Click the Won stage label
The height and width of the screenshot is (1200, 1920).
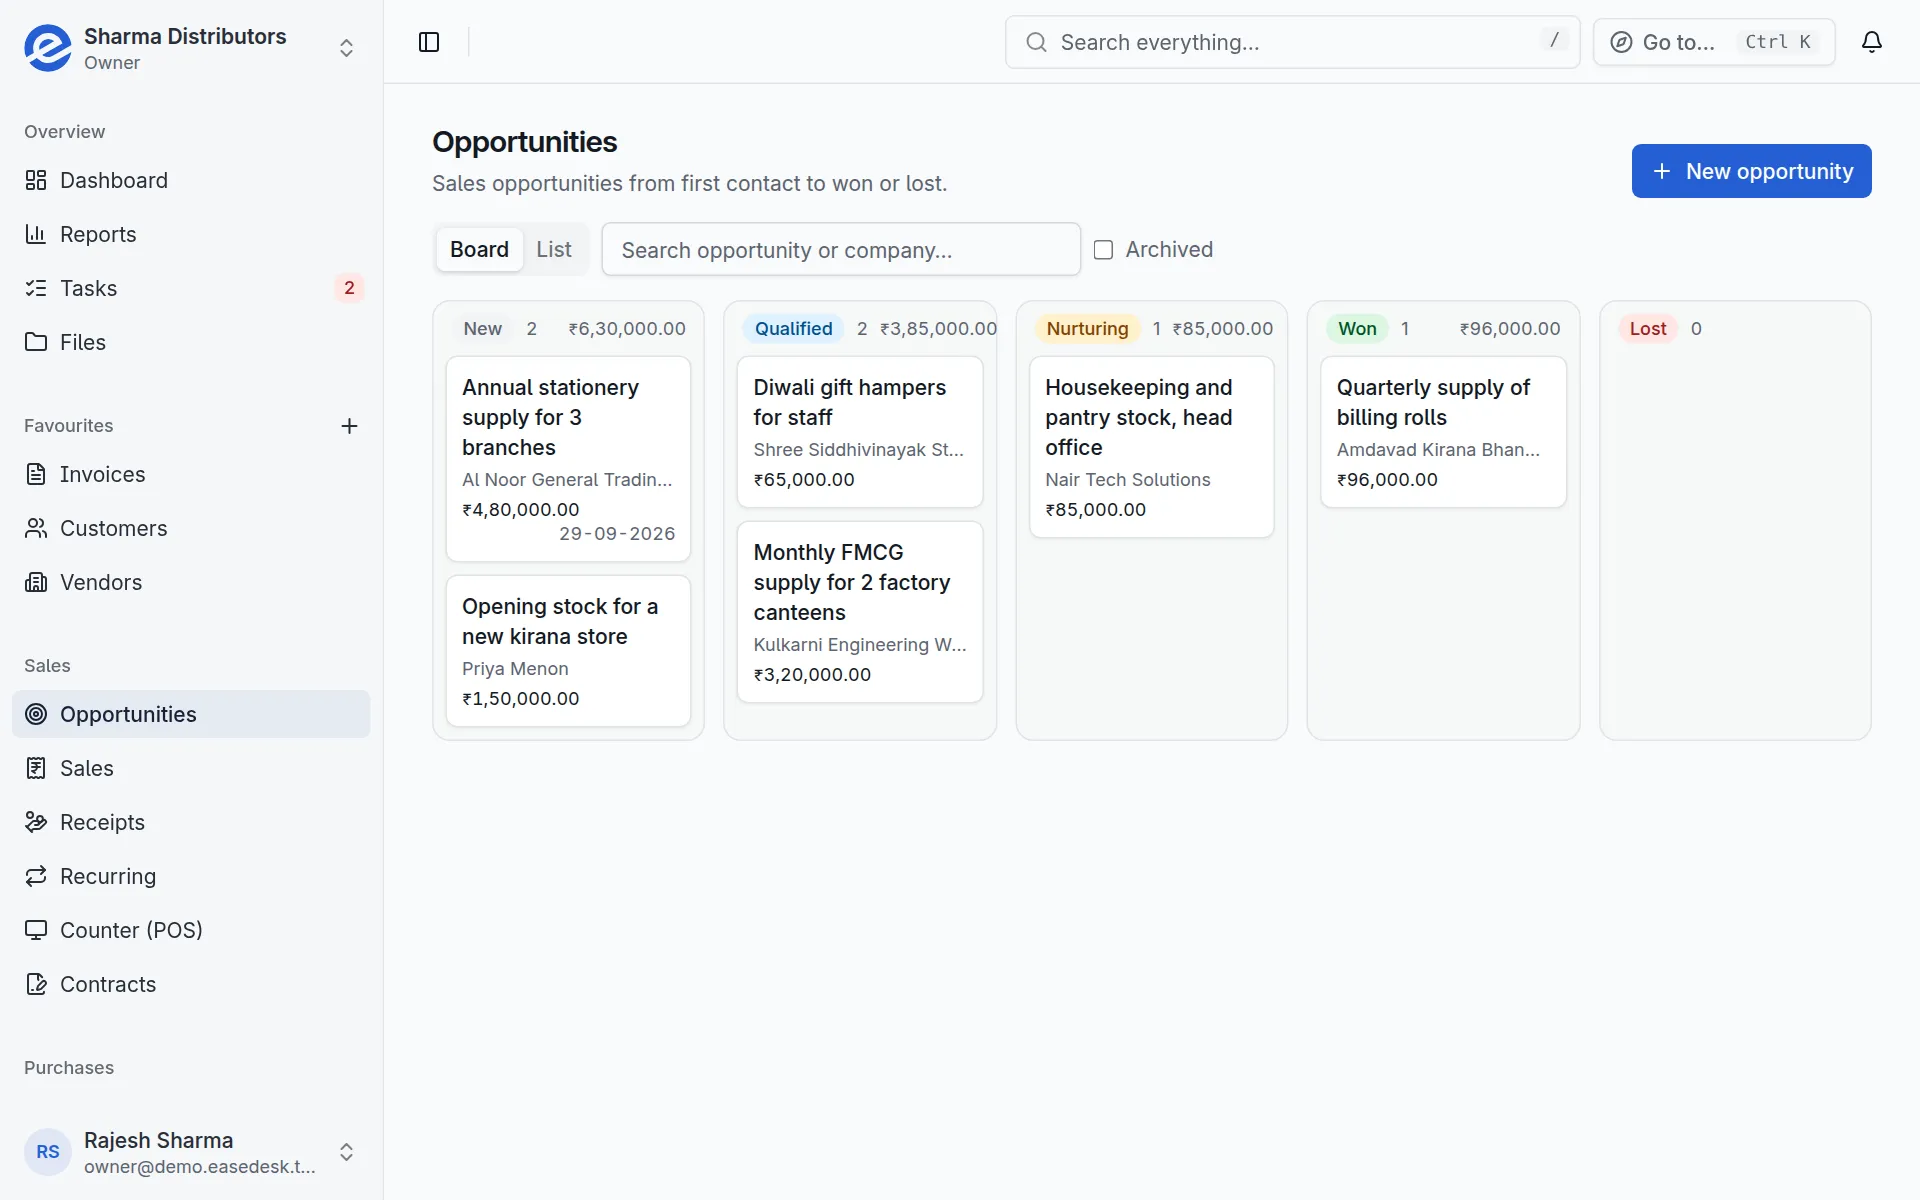[x=1357, y=329]
